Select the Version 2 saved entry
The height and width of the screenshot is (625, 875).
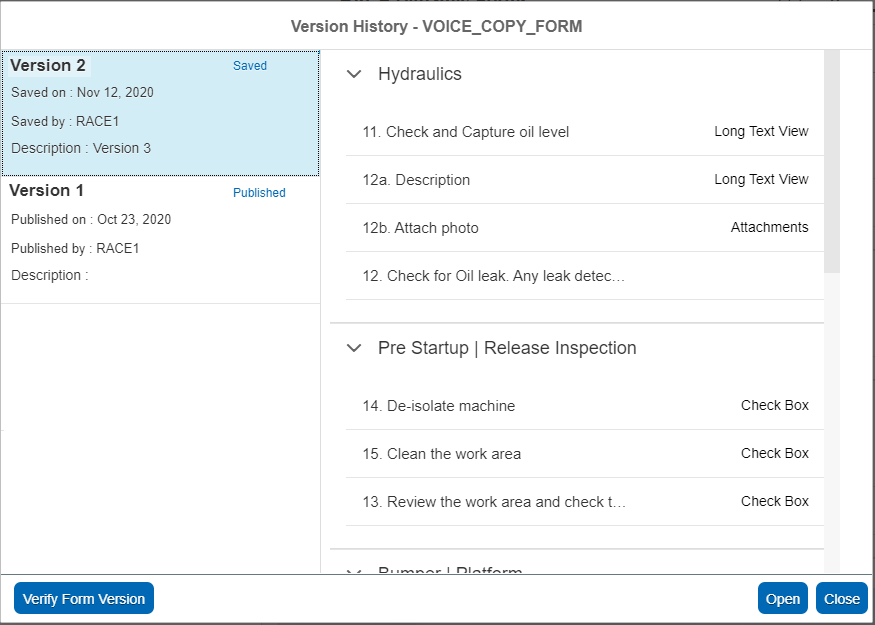point(160,112)
